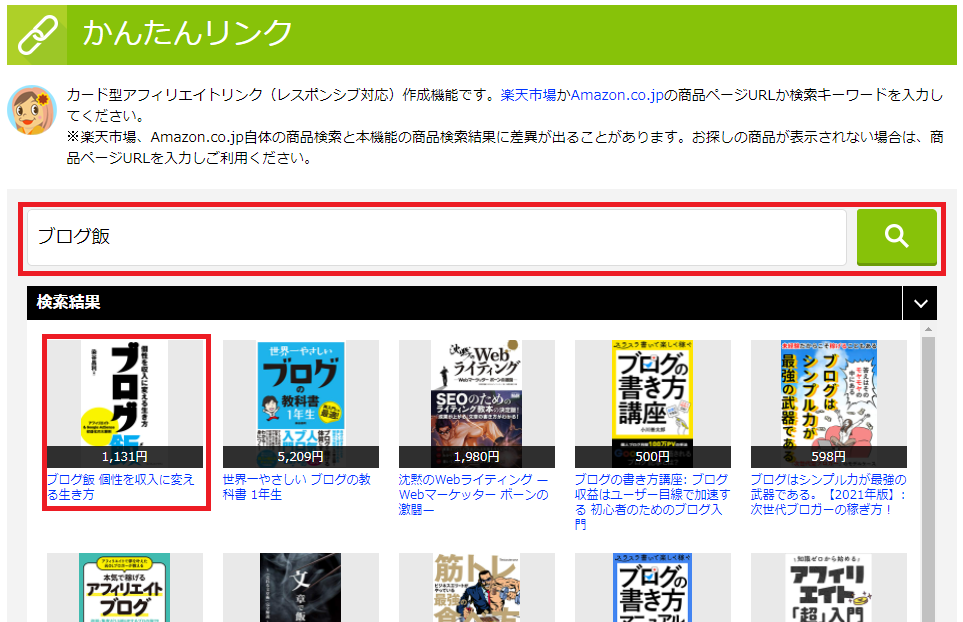Collapse the 検索結果 panel chevron
This screenshot has width=963, height=622.
click(x=920, y=303)
